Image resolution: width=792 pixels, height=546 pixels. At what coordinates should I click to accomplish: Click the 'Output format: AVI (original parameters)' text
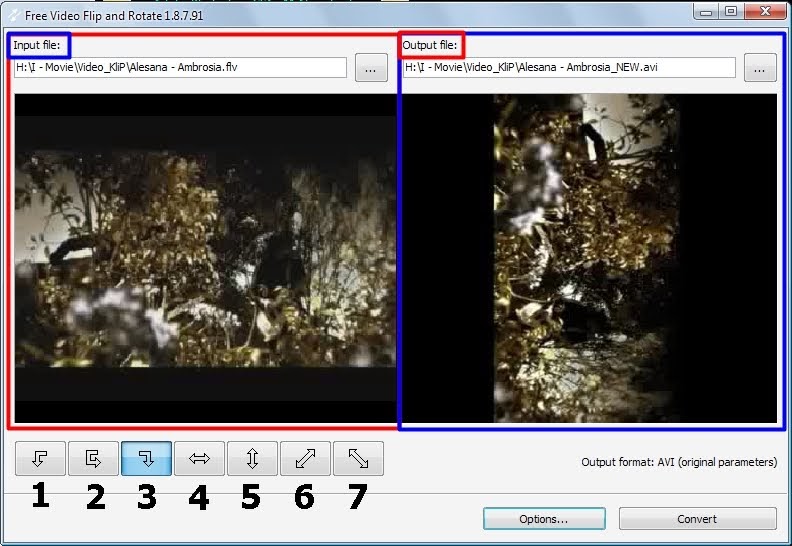(x=679, y=462)
